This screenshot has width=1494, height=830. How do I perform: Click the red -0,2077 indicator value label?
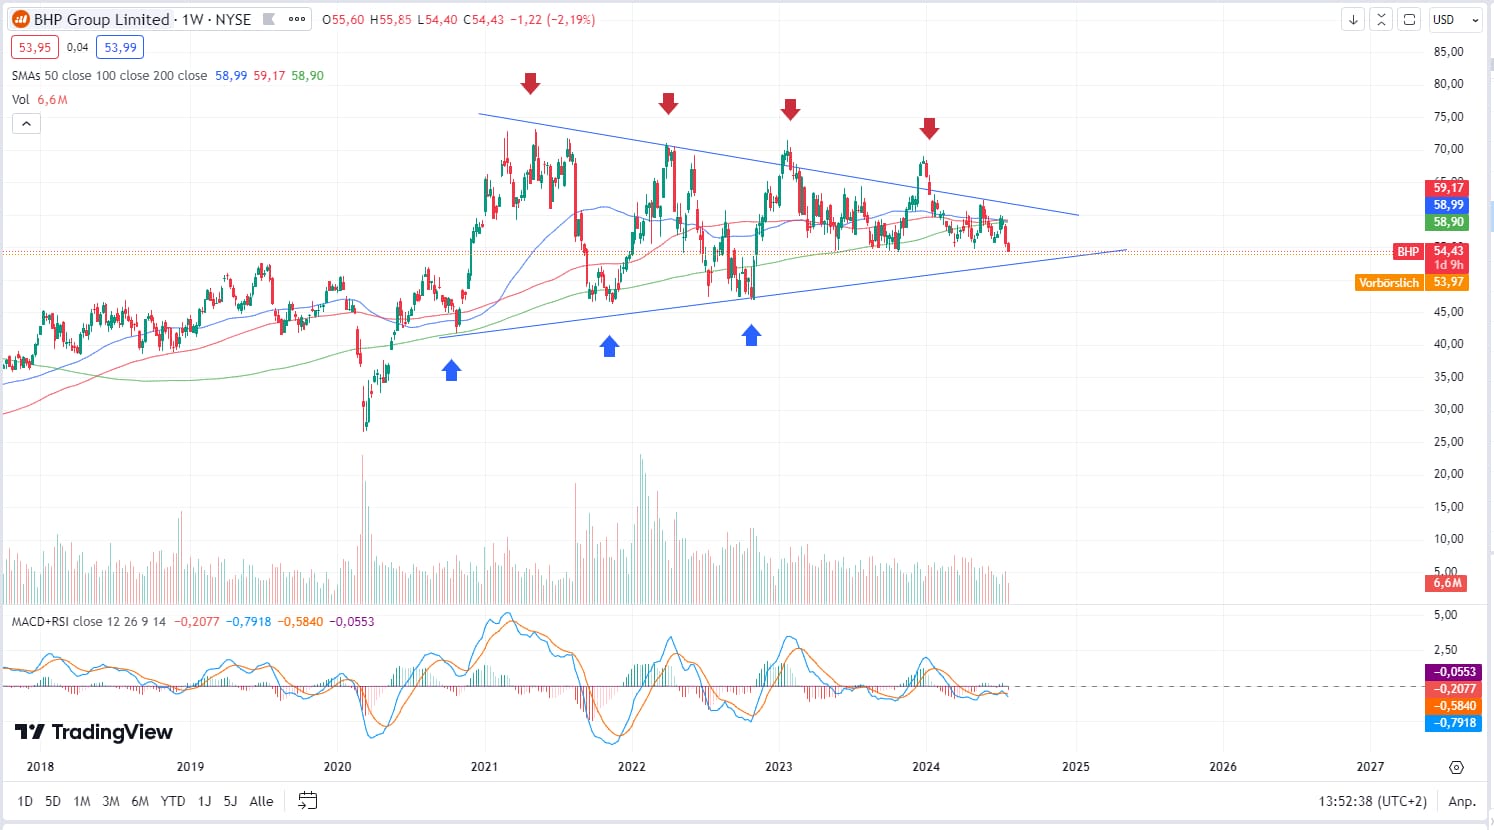(x=1453, y=689)
